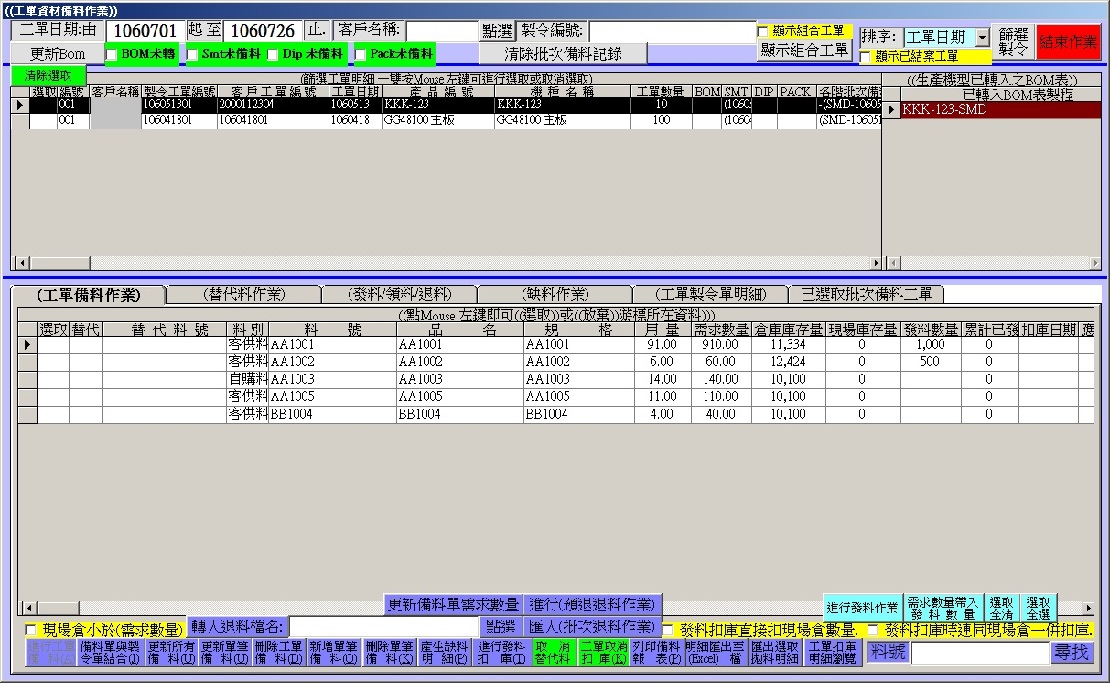Open the 發料/領料/退料 tab
Screen dimensions: 1110x684
[x=400, y=294]
